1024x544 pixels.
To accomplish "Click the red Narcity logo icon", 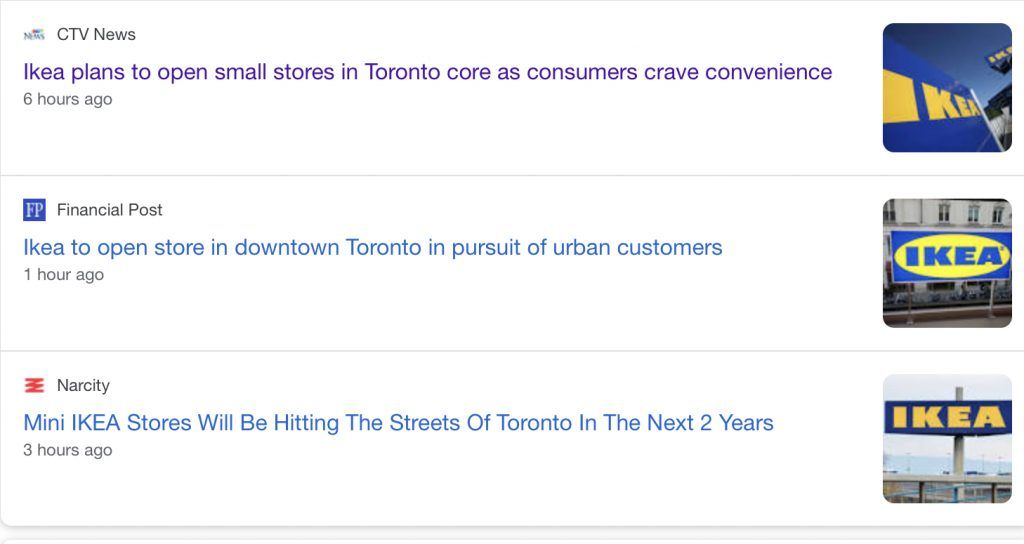I will [34, 385].
